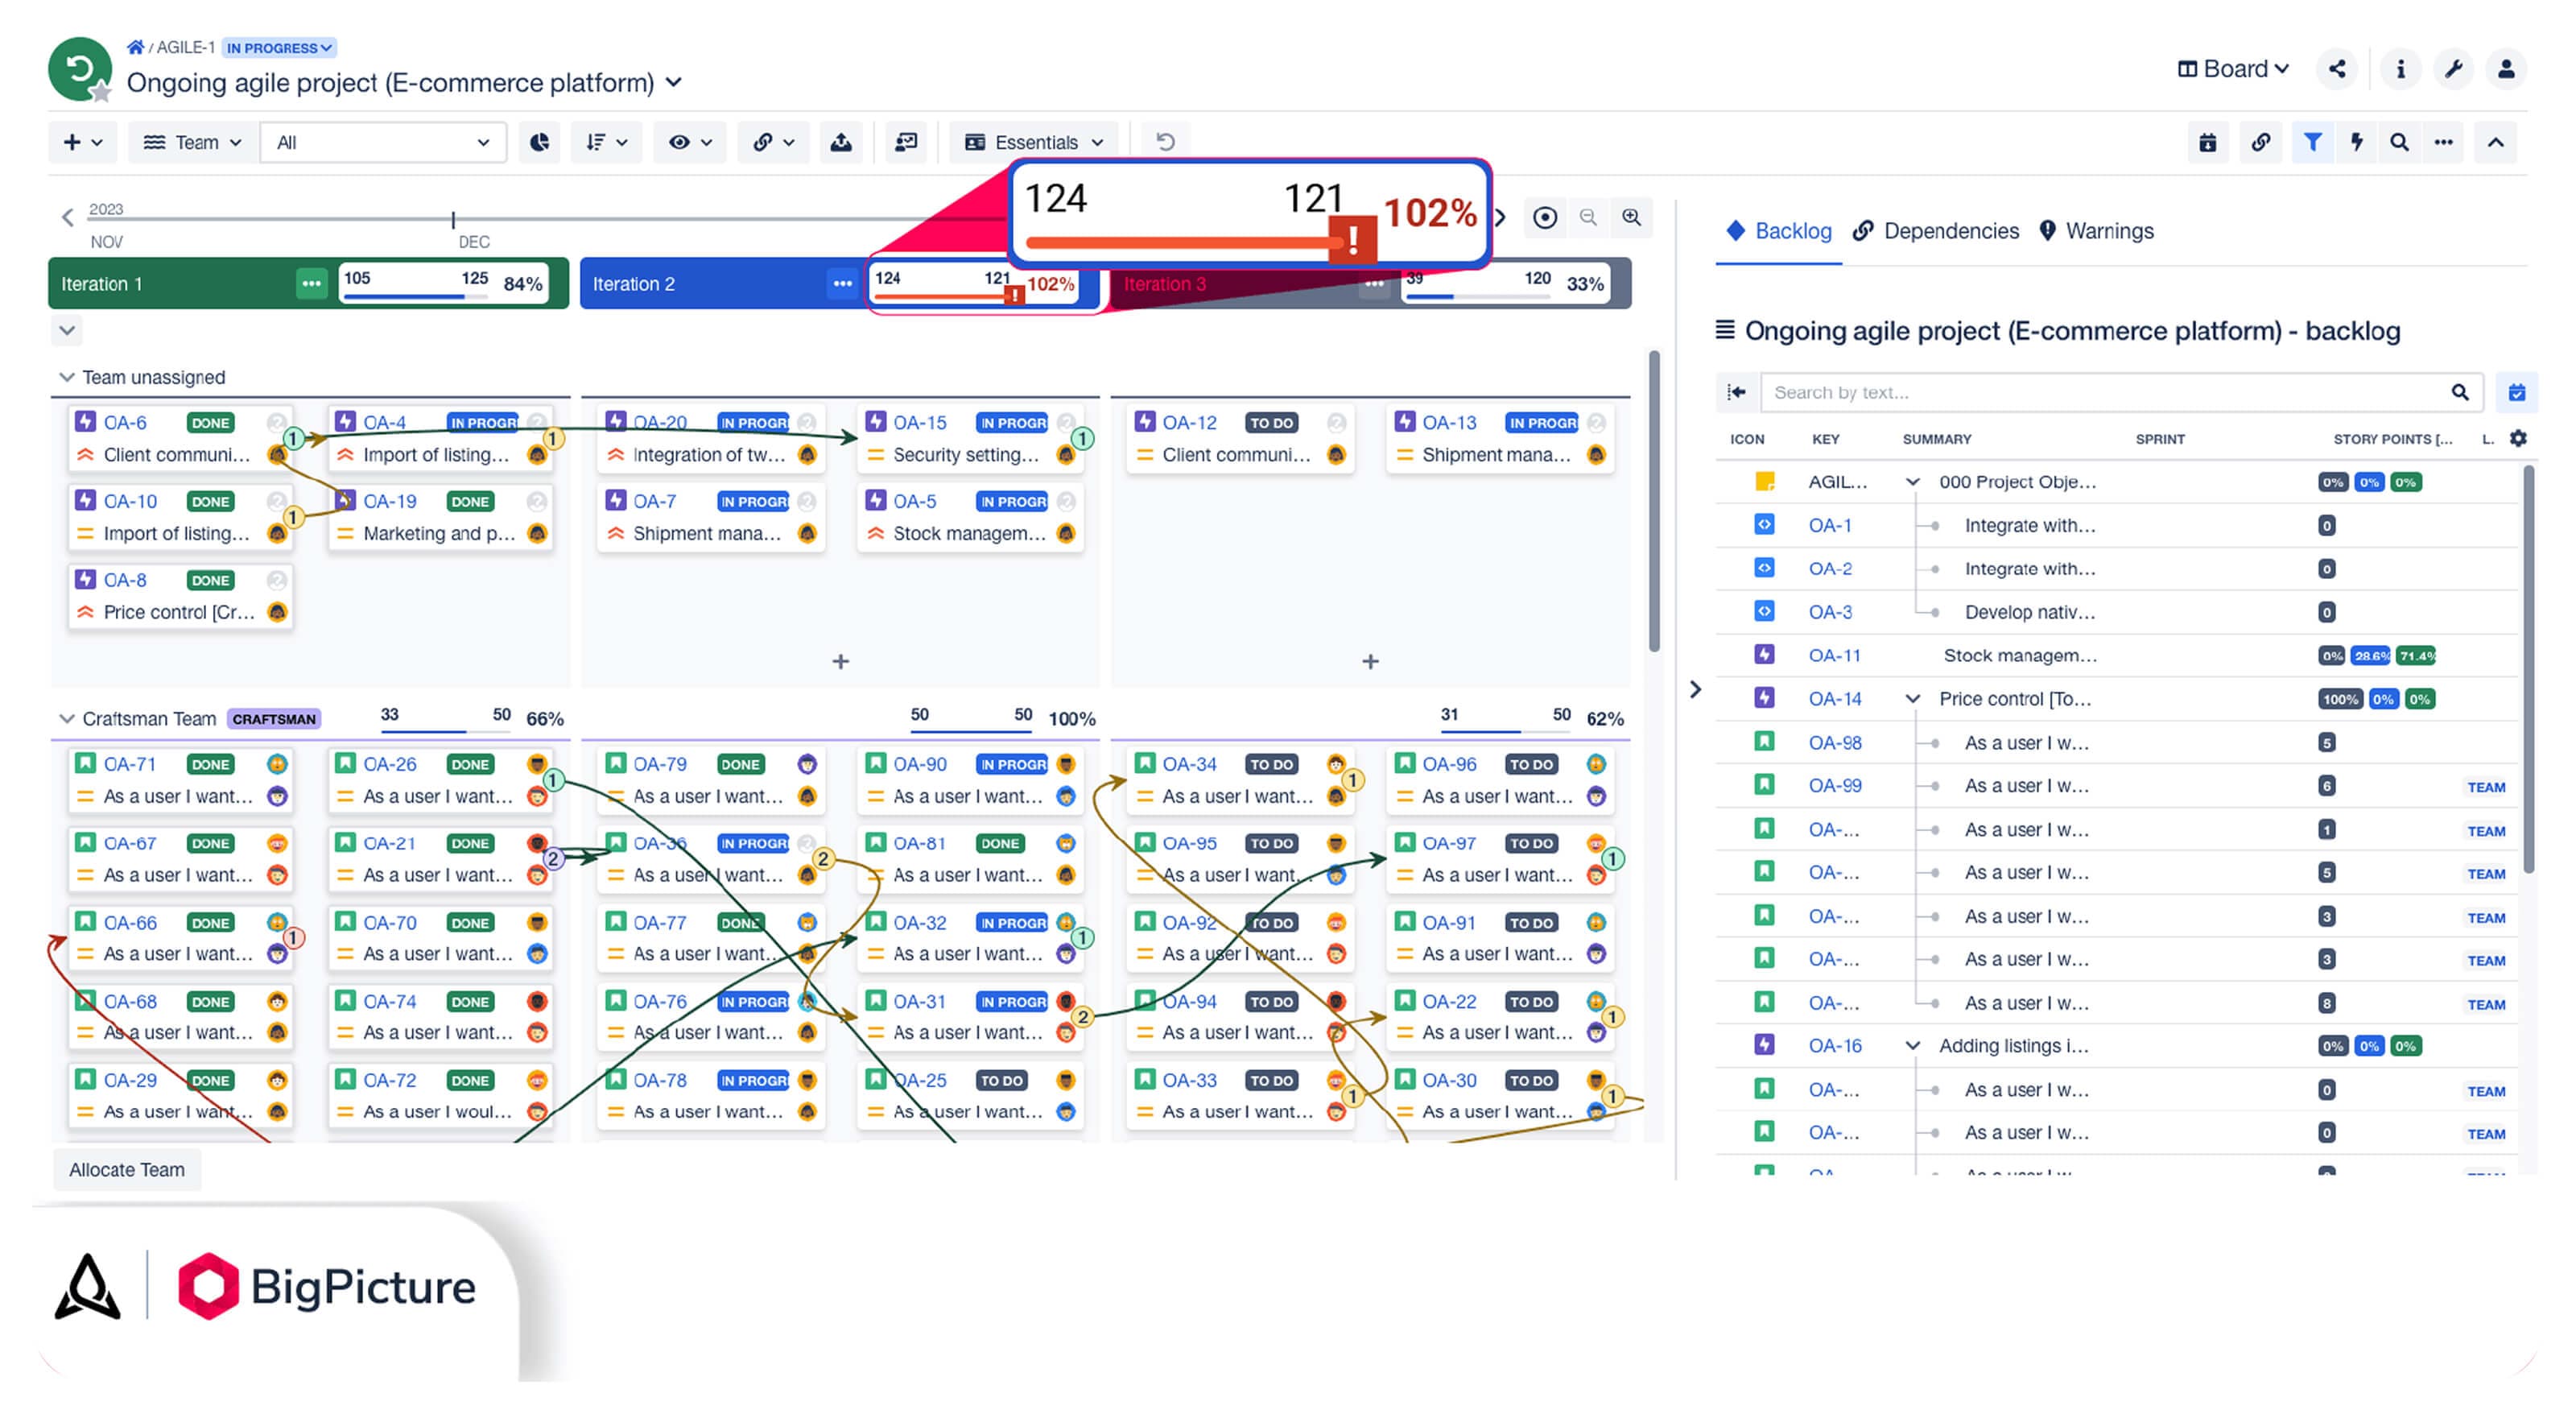The image size is (2576, 1414).
Task: Click the home breadcrumb icon
Action: coord(135,47)
